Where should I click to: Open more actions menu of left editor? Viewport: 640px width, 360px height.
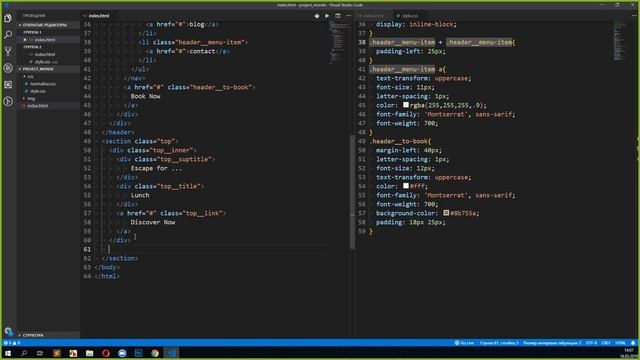tap(349, 16)
